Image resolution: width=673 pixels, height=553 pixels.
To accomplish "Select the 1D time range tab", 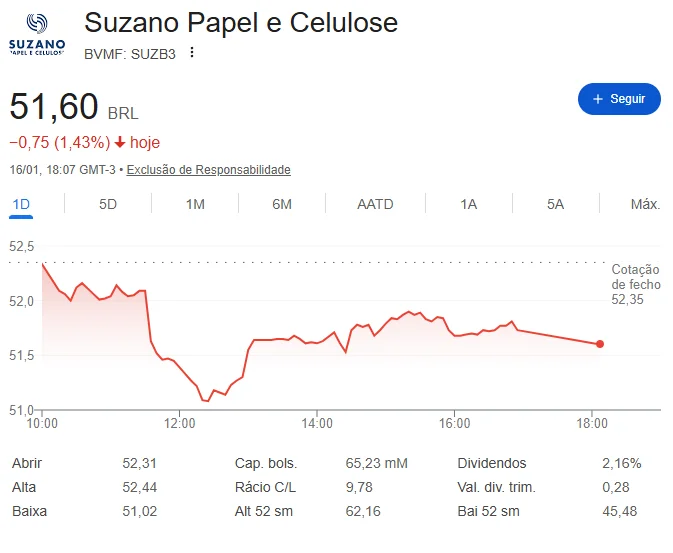I will (x=21, y=204).
